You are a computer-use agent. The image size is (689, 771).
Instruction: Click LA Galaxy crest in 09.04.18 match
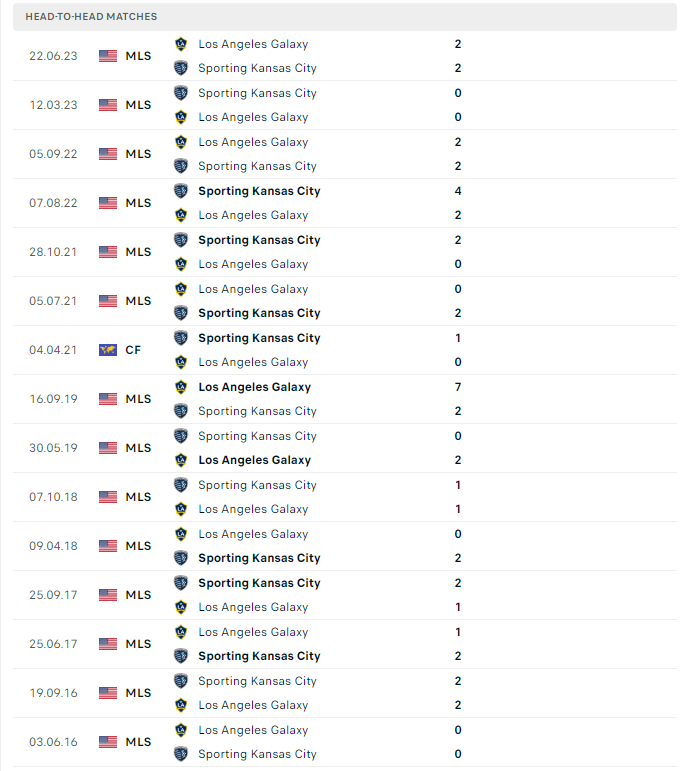tap(181, 534)
